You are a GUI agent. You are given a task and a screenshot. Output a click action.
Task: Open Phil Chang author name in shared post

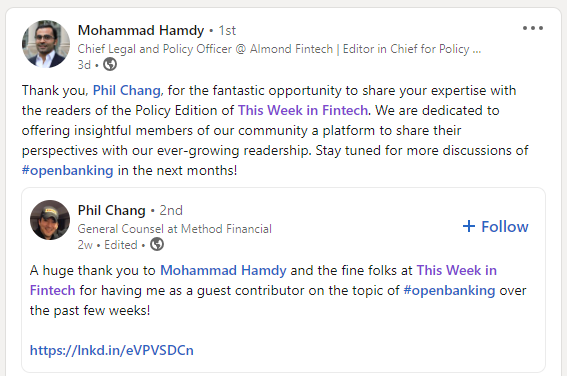point(111,210)
